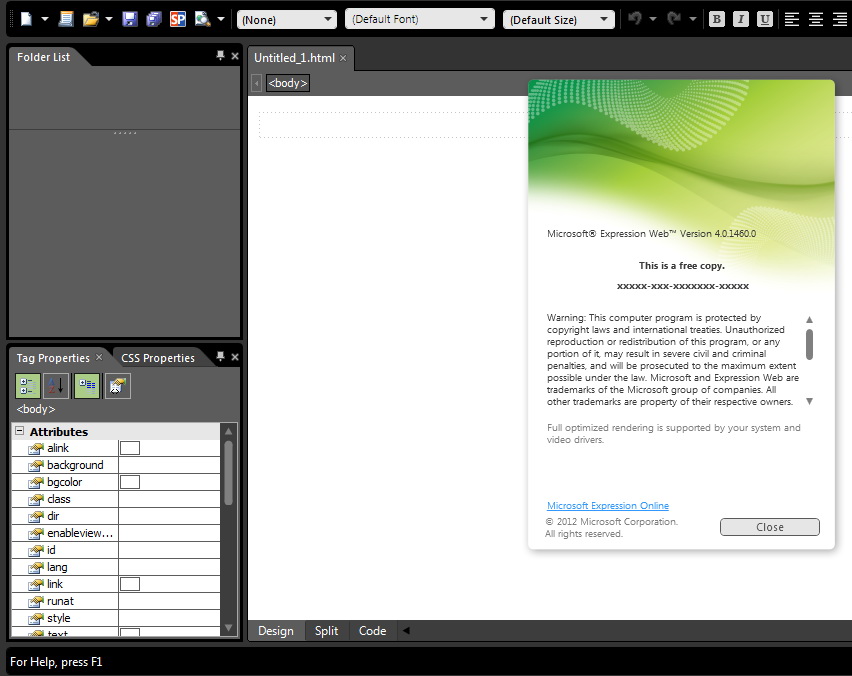
Task: Collapse the Attributes section
Action: point(19,432)
